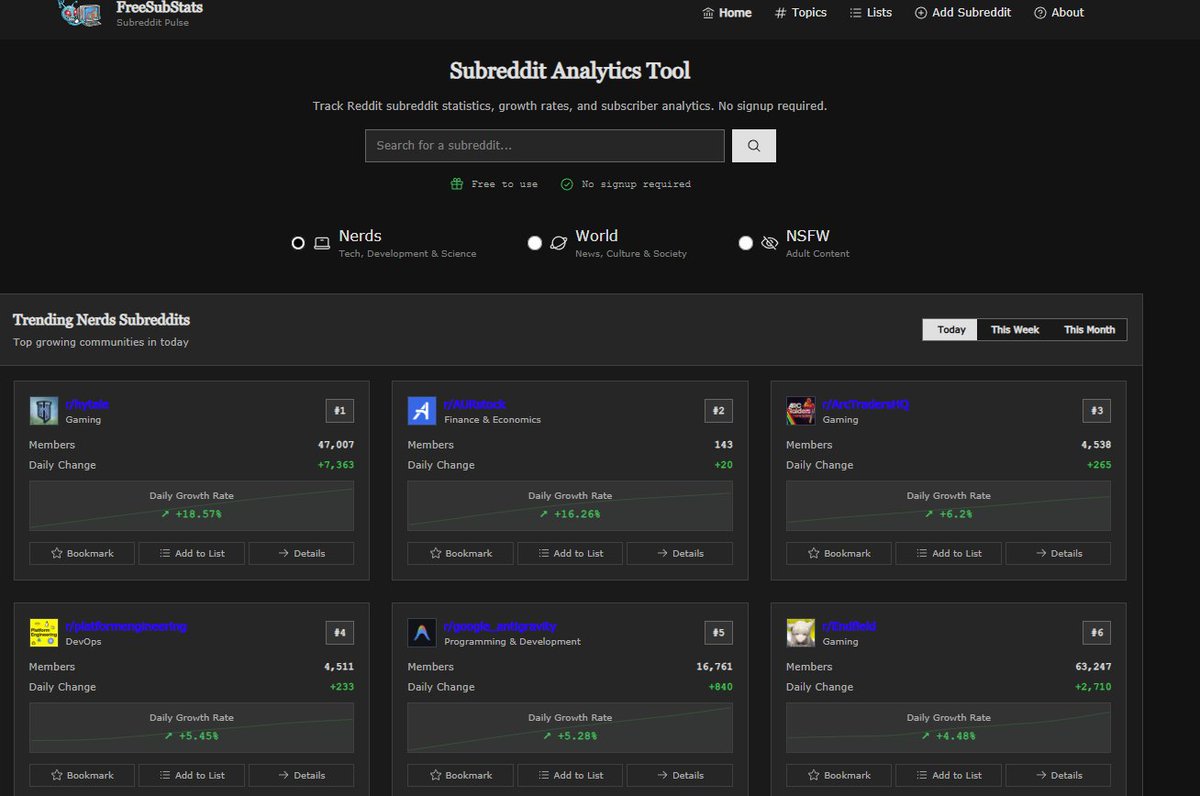This screenshot has height=796, width=1200.
Task: Click Add to List on card #5
Action: (570, 775)
